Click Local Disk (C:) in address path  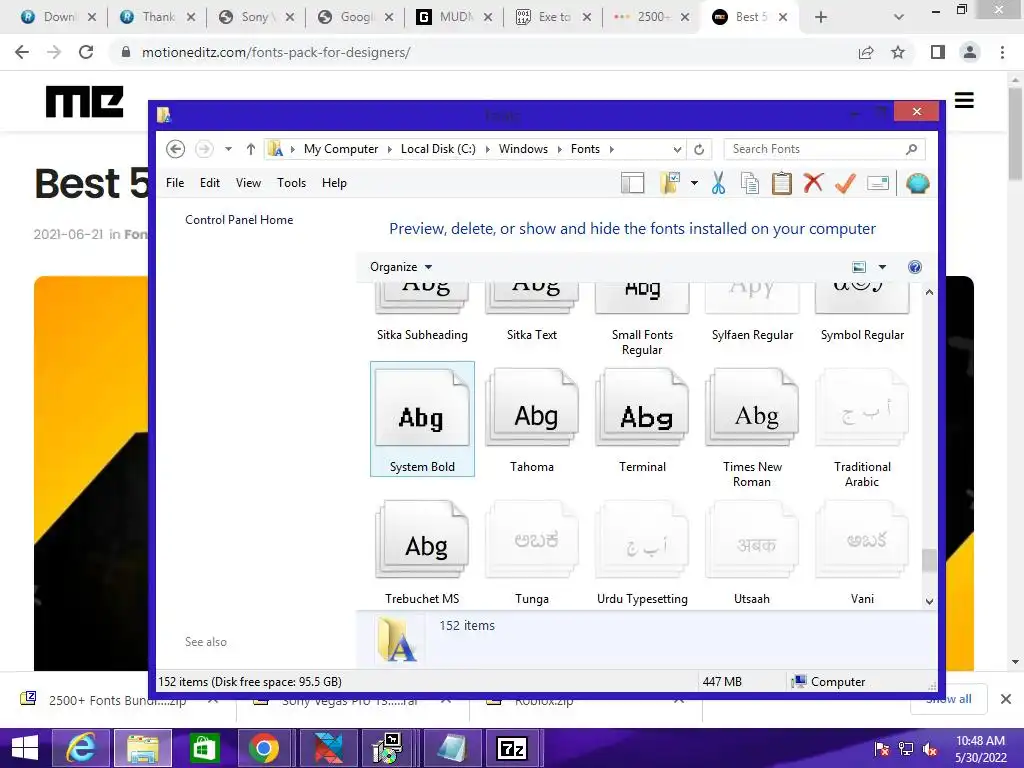[438, 149]
